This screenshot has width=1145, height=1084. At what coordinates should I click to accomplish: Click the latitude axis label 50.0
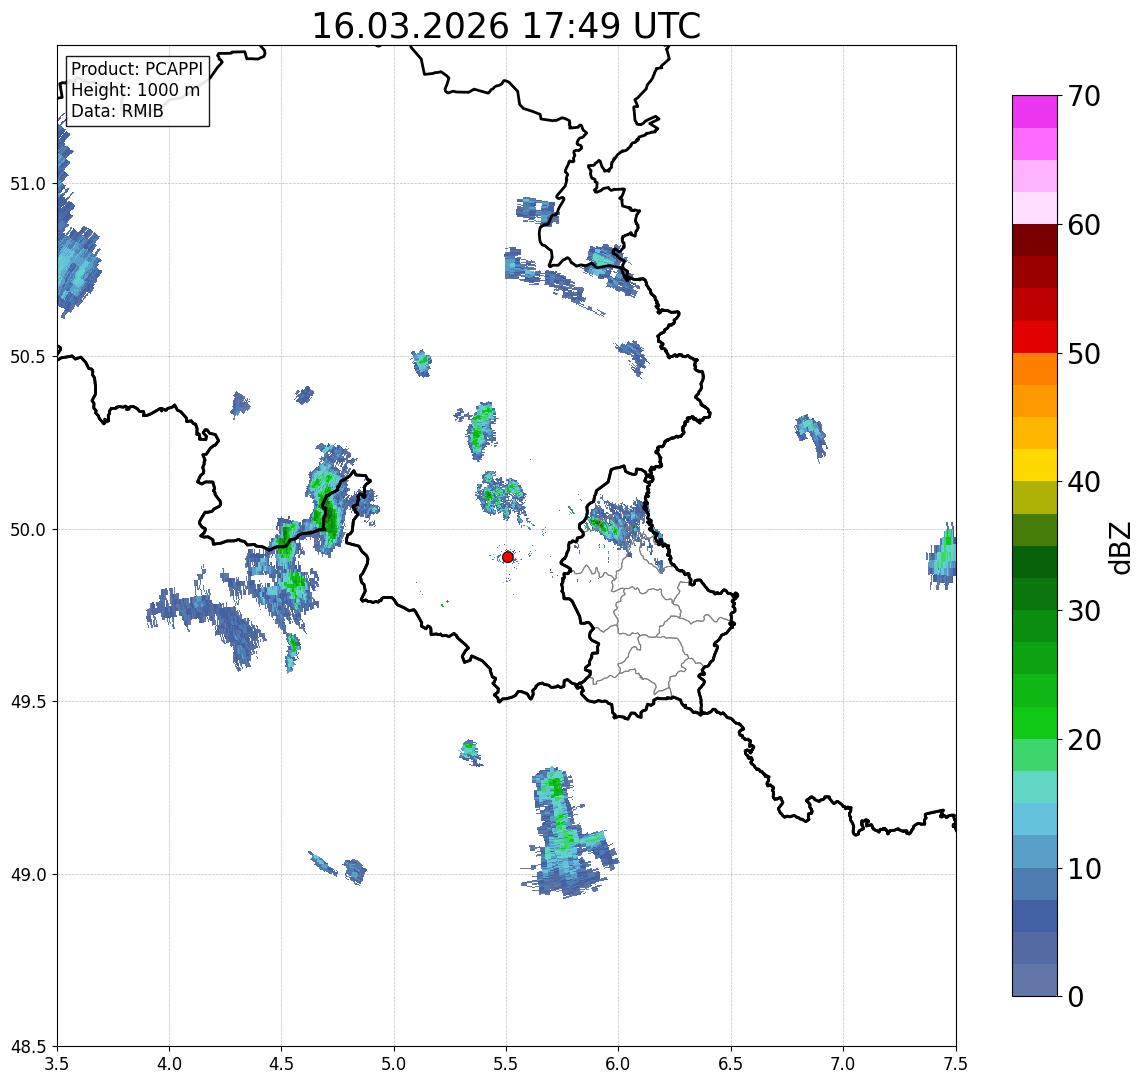click(28, 530)
